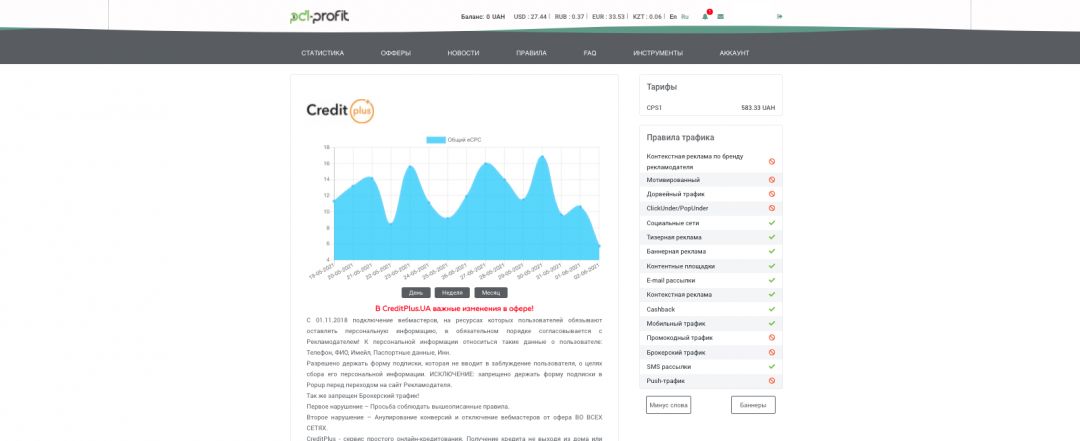Screen dimensions: 1080x441
Task: Click allowed checkmark for Мобильный трафик
Action: click(x=771, y=323)
